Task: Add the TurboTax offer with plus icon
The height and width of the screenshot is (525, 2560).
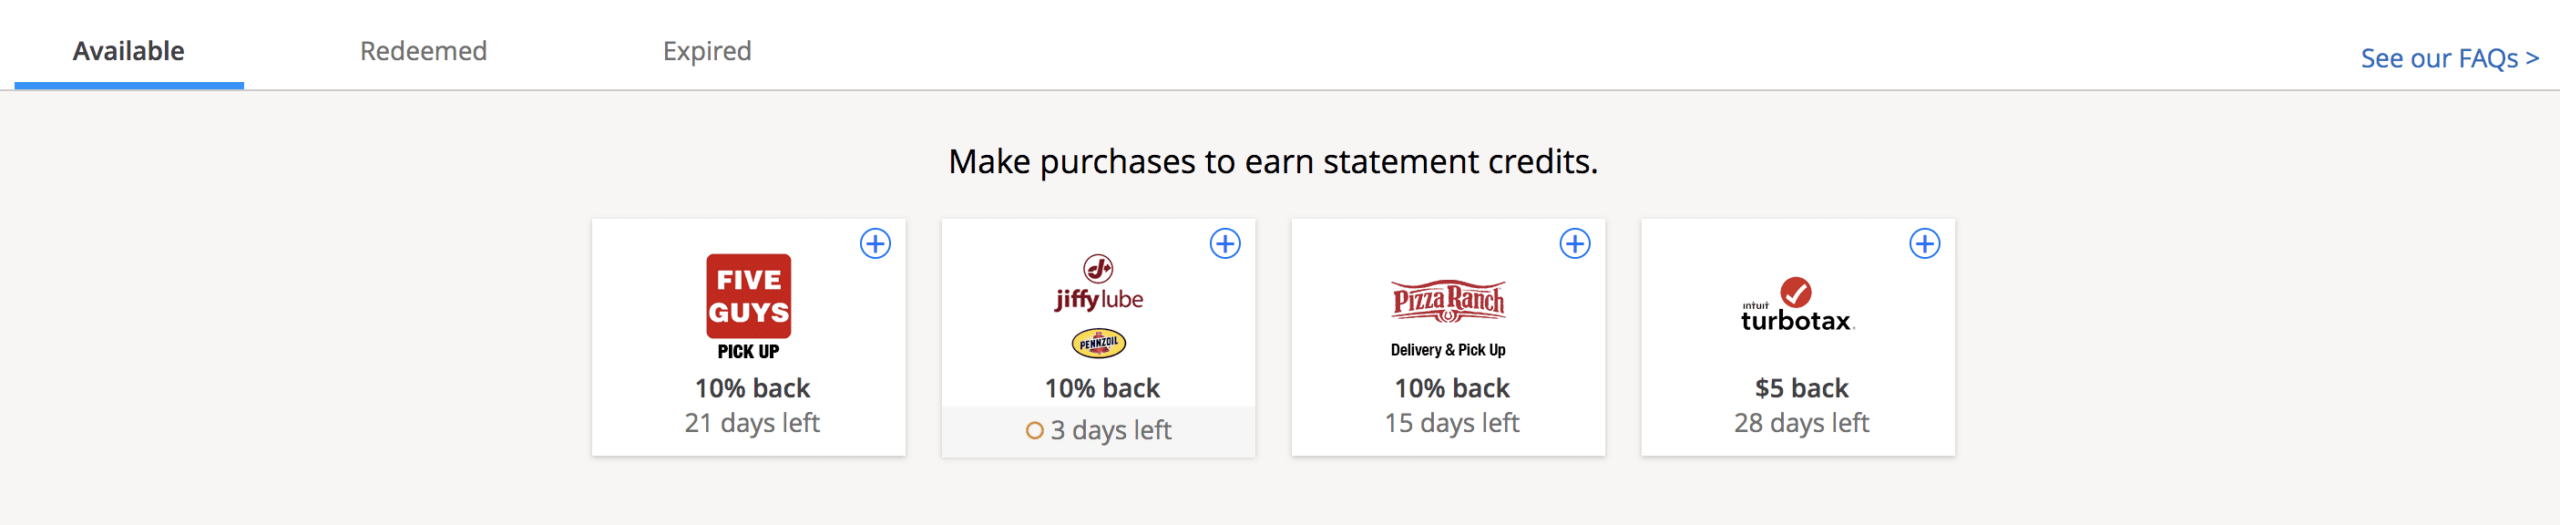Action: (x=1925, y=244)
